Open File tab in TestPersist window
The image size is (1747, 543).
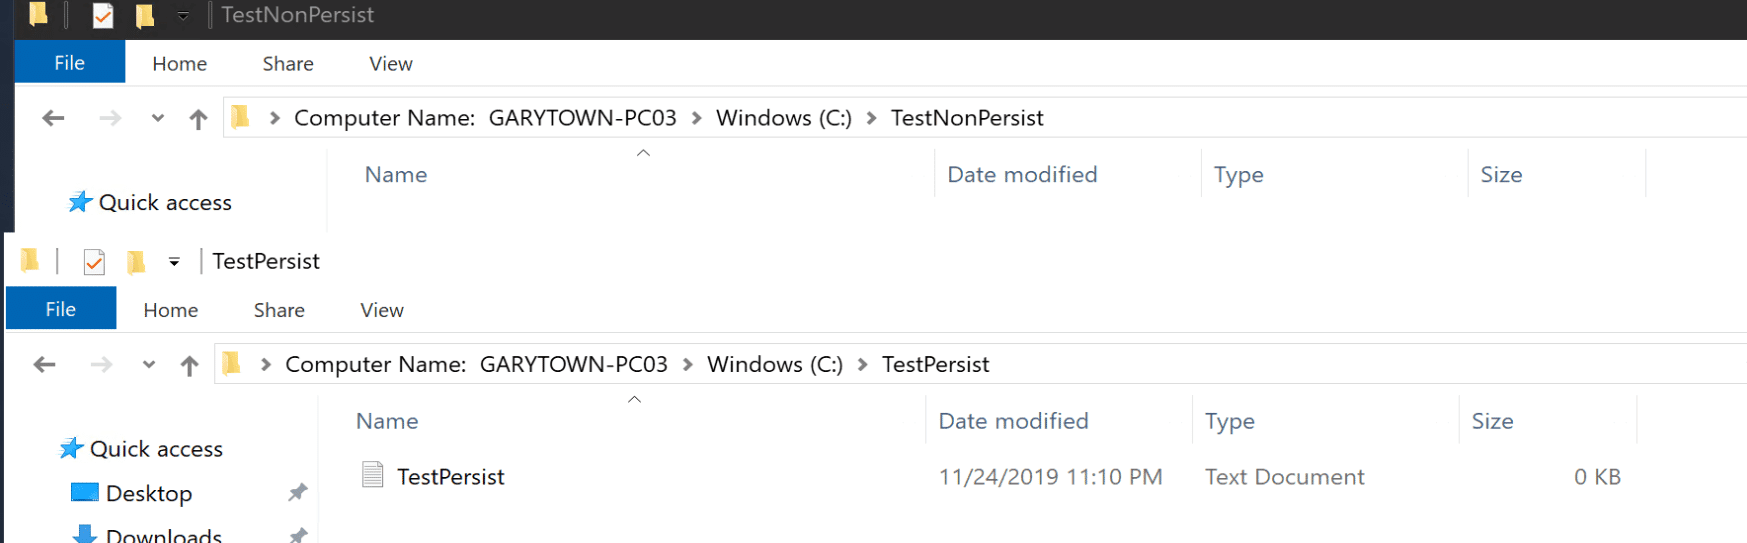click(x=61, y=310)
